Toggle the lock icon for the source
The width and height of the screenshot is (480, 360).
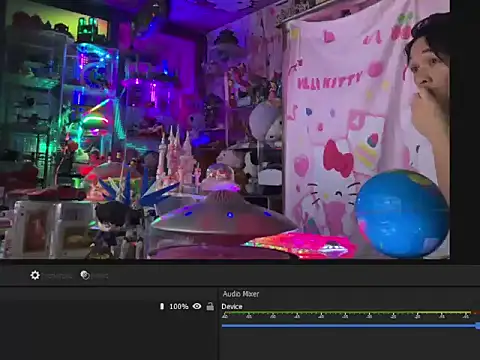point(210,306)
